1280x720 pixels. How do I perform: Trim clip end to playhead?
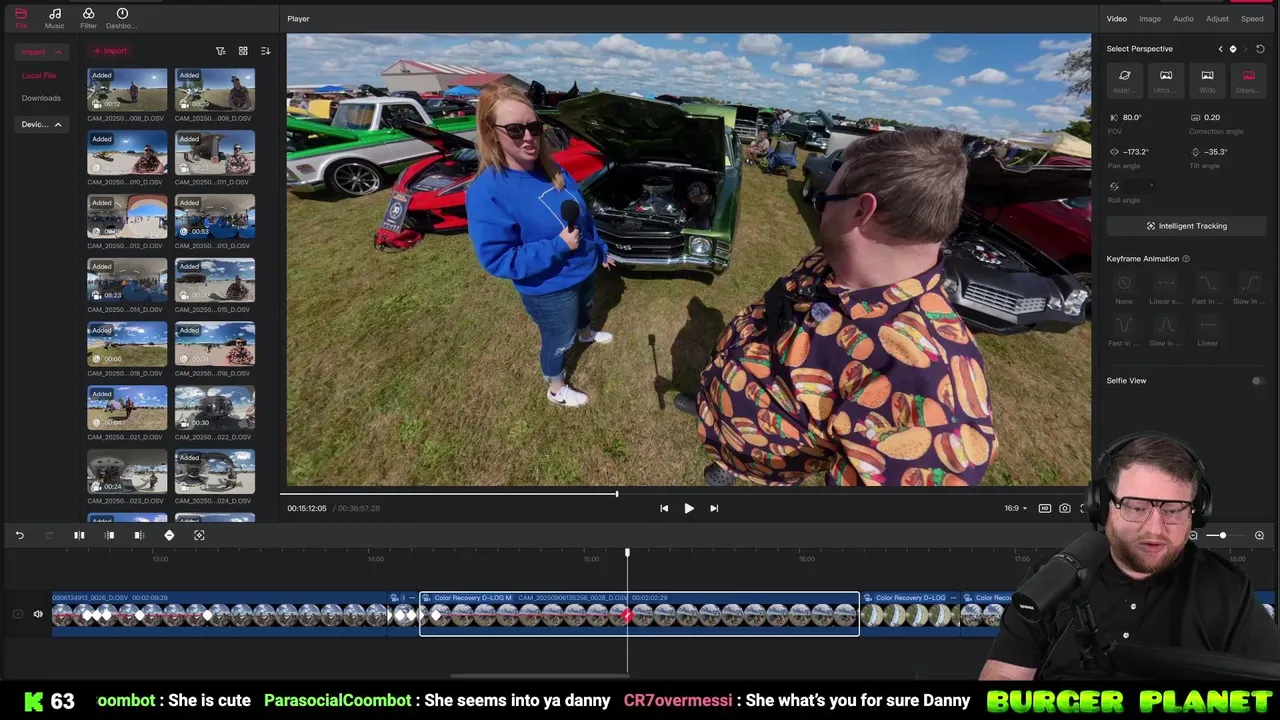pos(139,536)
